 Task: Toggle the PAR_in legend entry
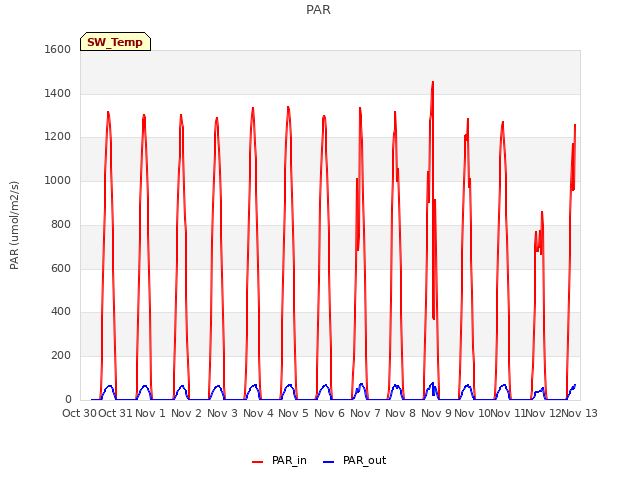pos(279,461)
